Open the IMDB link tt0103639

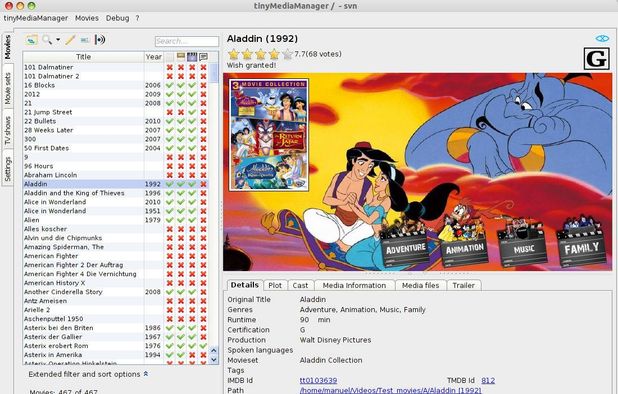point(318,380)
